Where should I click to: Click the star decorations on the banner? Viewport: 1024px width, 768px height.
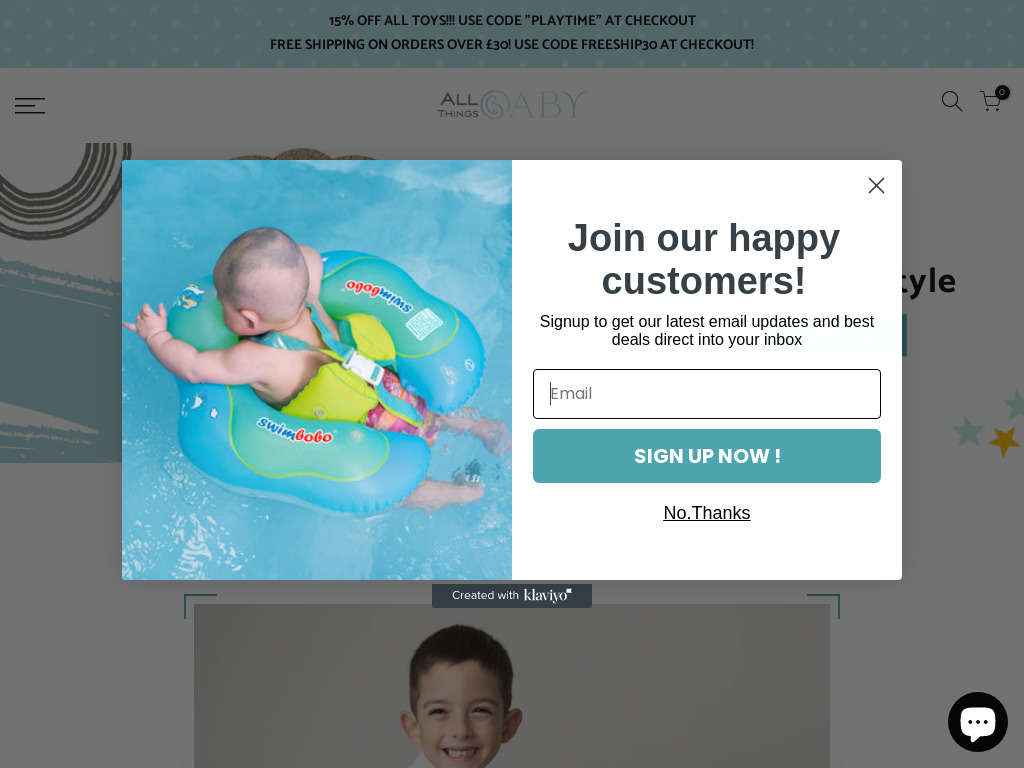pos(988,424)
